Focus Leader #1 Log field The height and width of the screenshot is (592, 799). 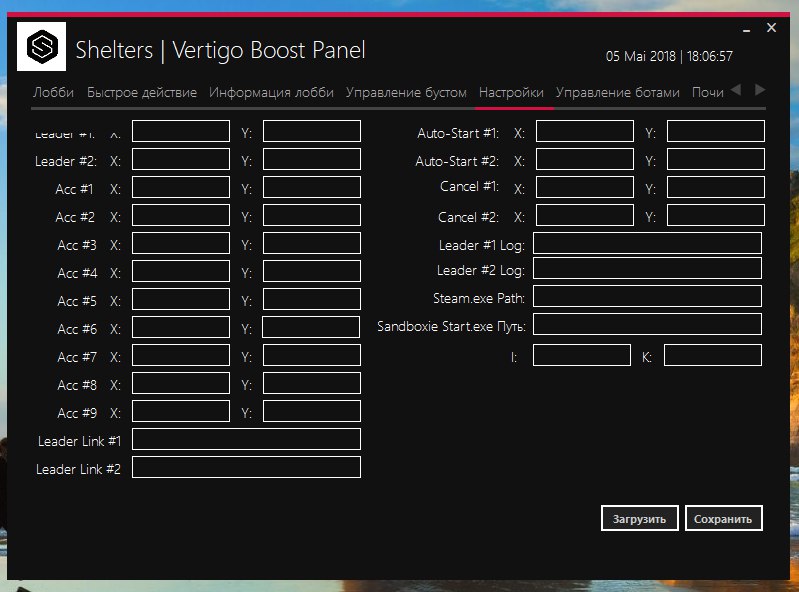click(x=648, y=244)
